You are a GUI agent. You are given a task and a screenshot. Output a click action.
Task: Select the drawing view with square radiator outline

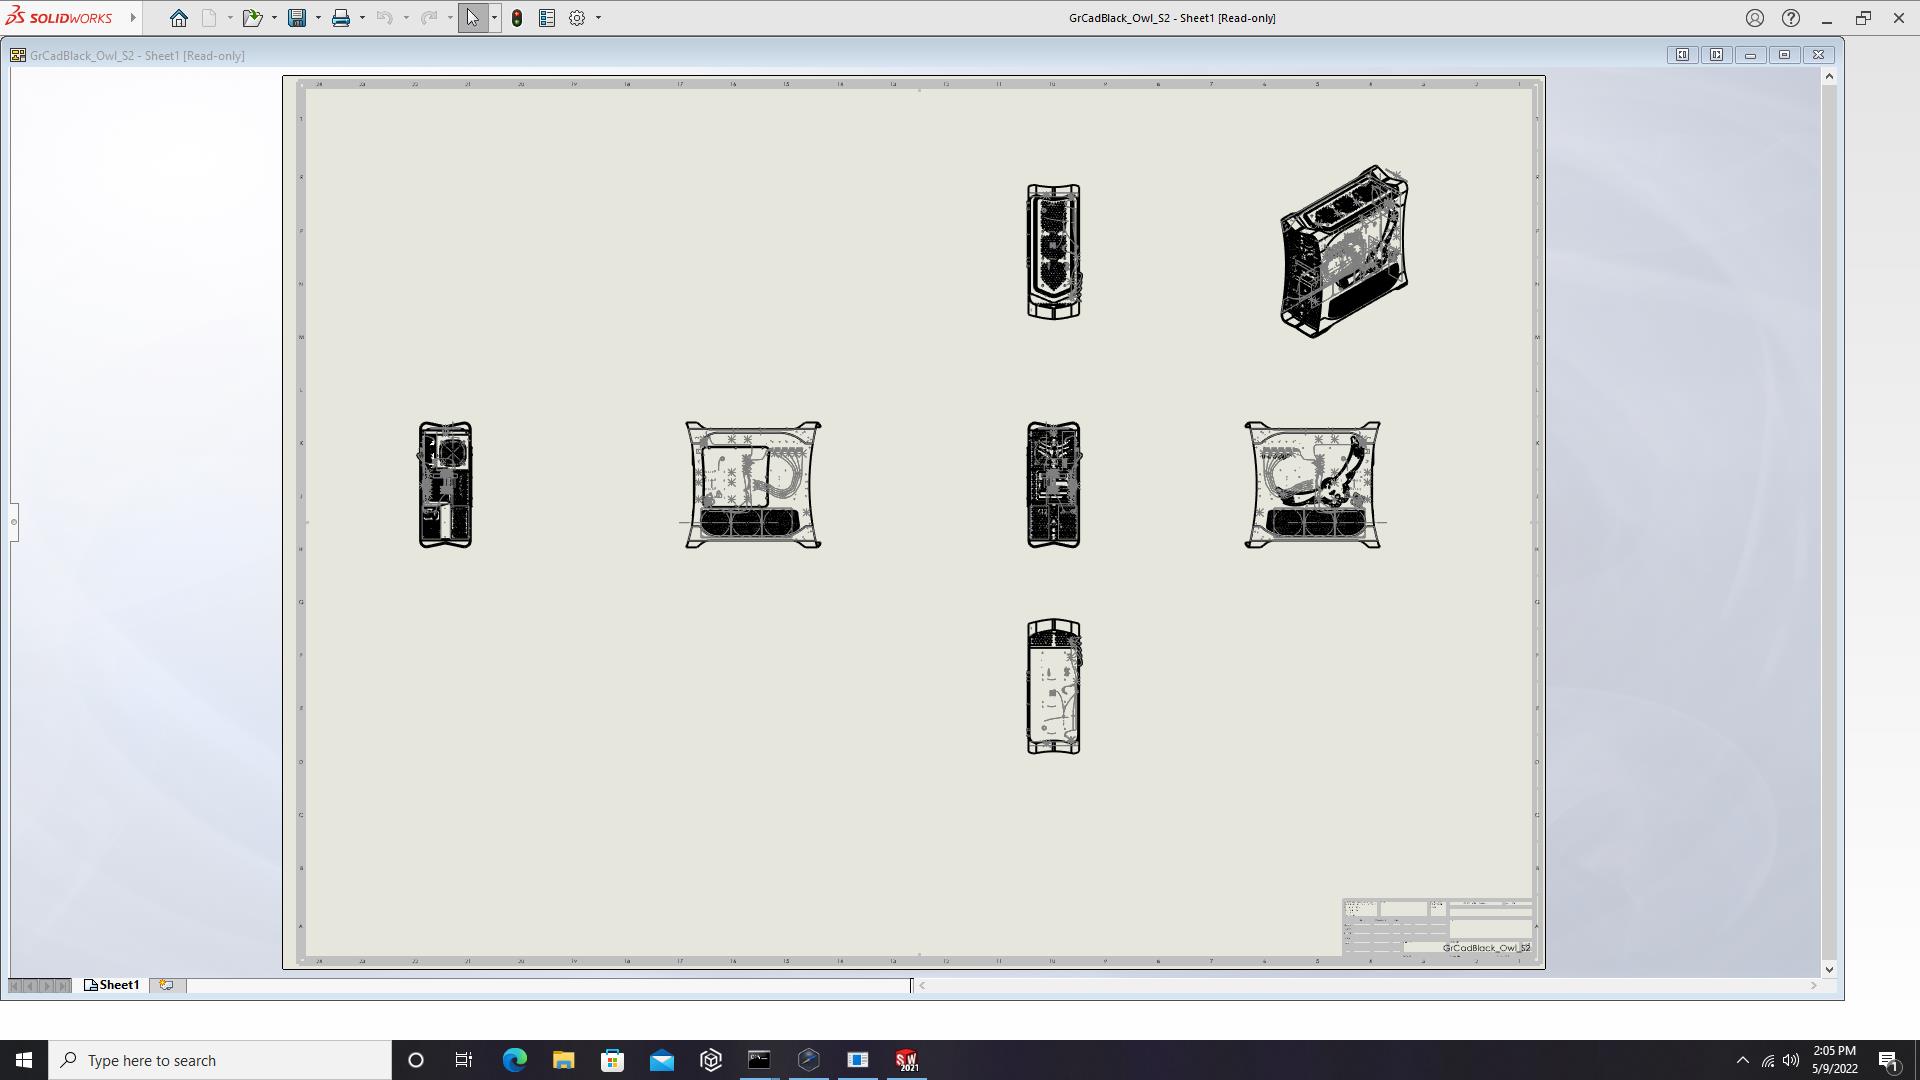pyautogui.click(x=753, y=485)
